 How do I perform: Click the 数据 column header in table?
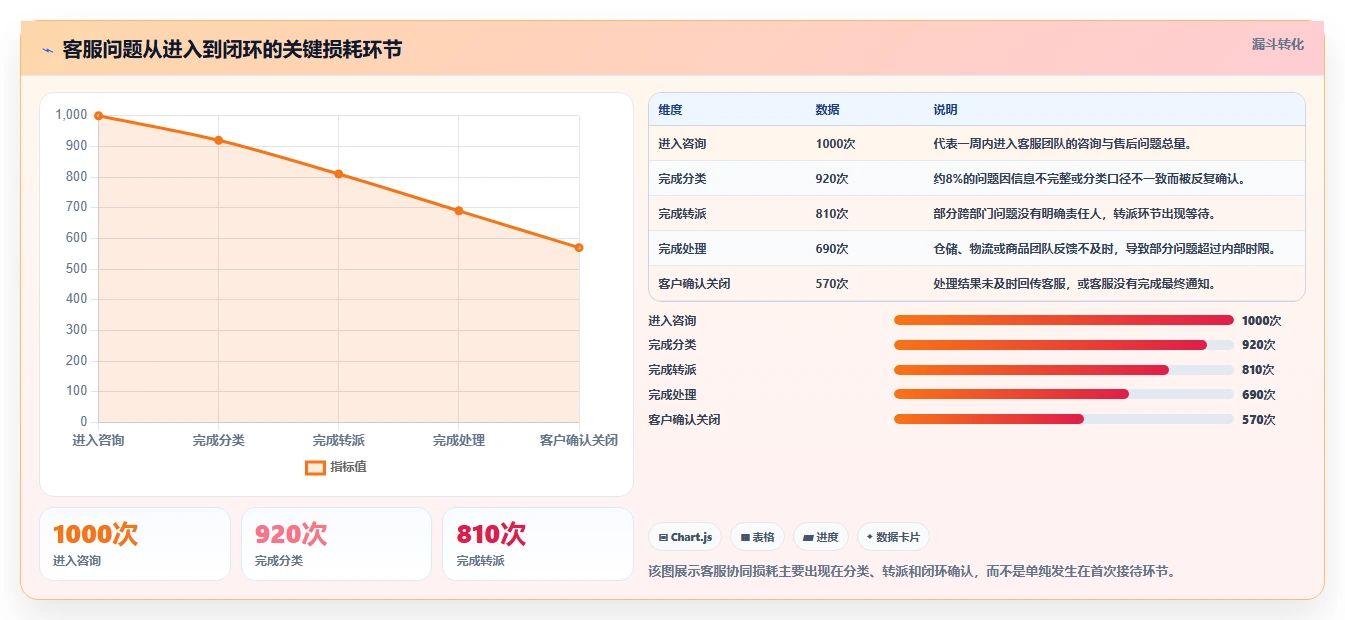827,110
